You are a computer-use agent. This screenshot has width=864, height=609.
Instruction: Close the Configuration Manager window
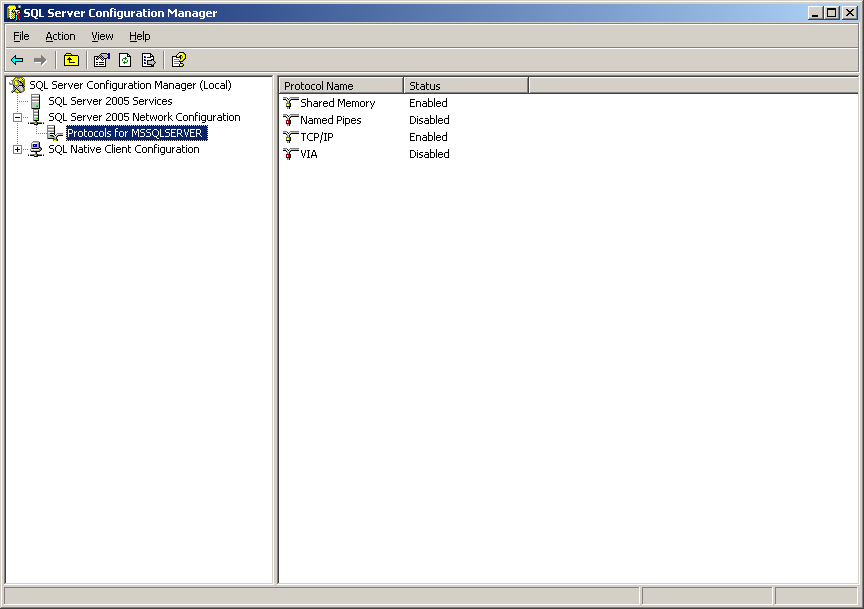(850, 13)
